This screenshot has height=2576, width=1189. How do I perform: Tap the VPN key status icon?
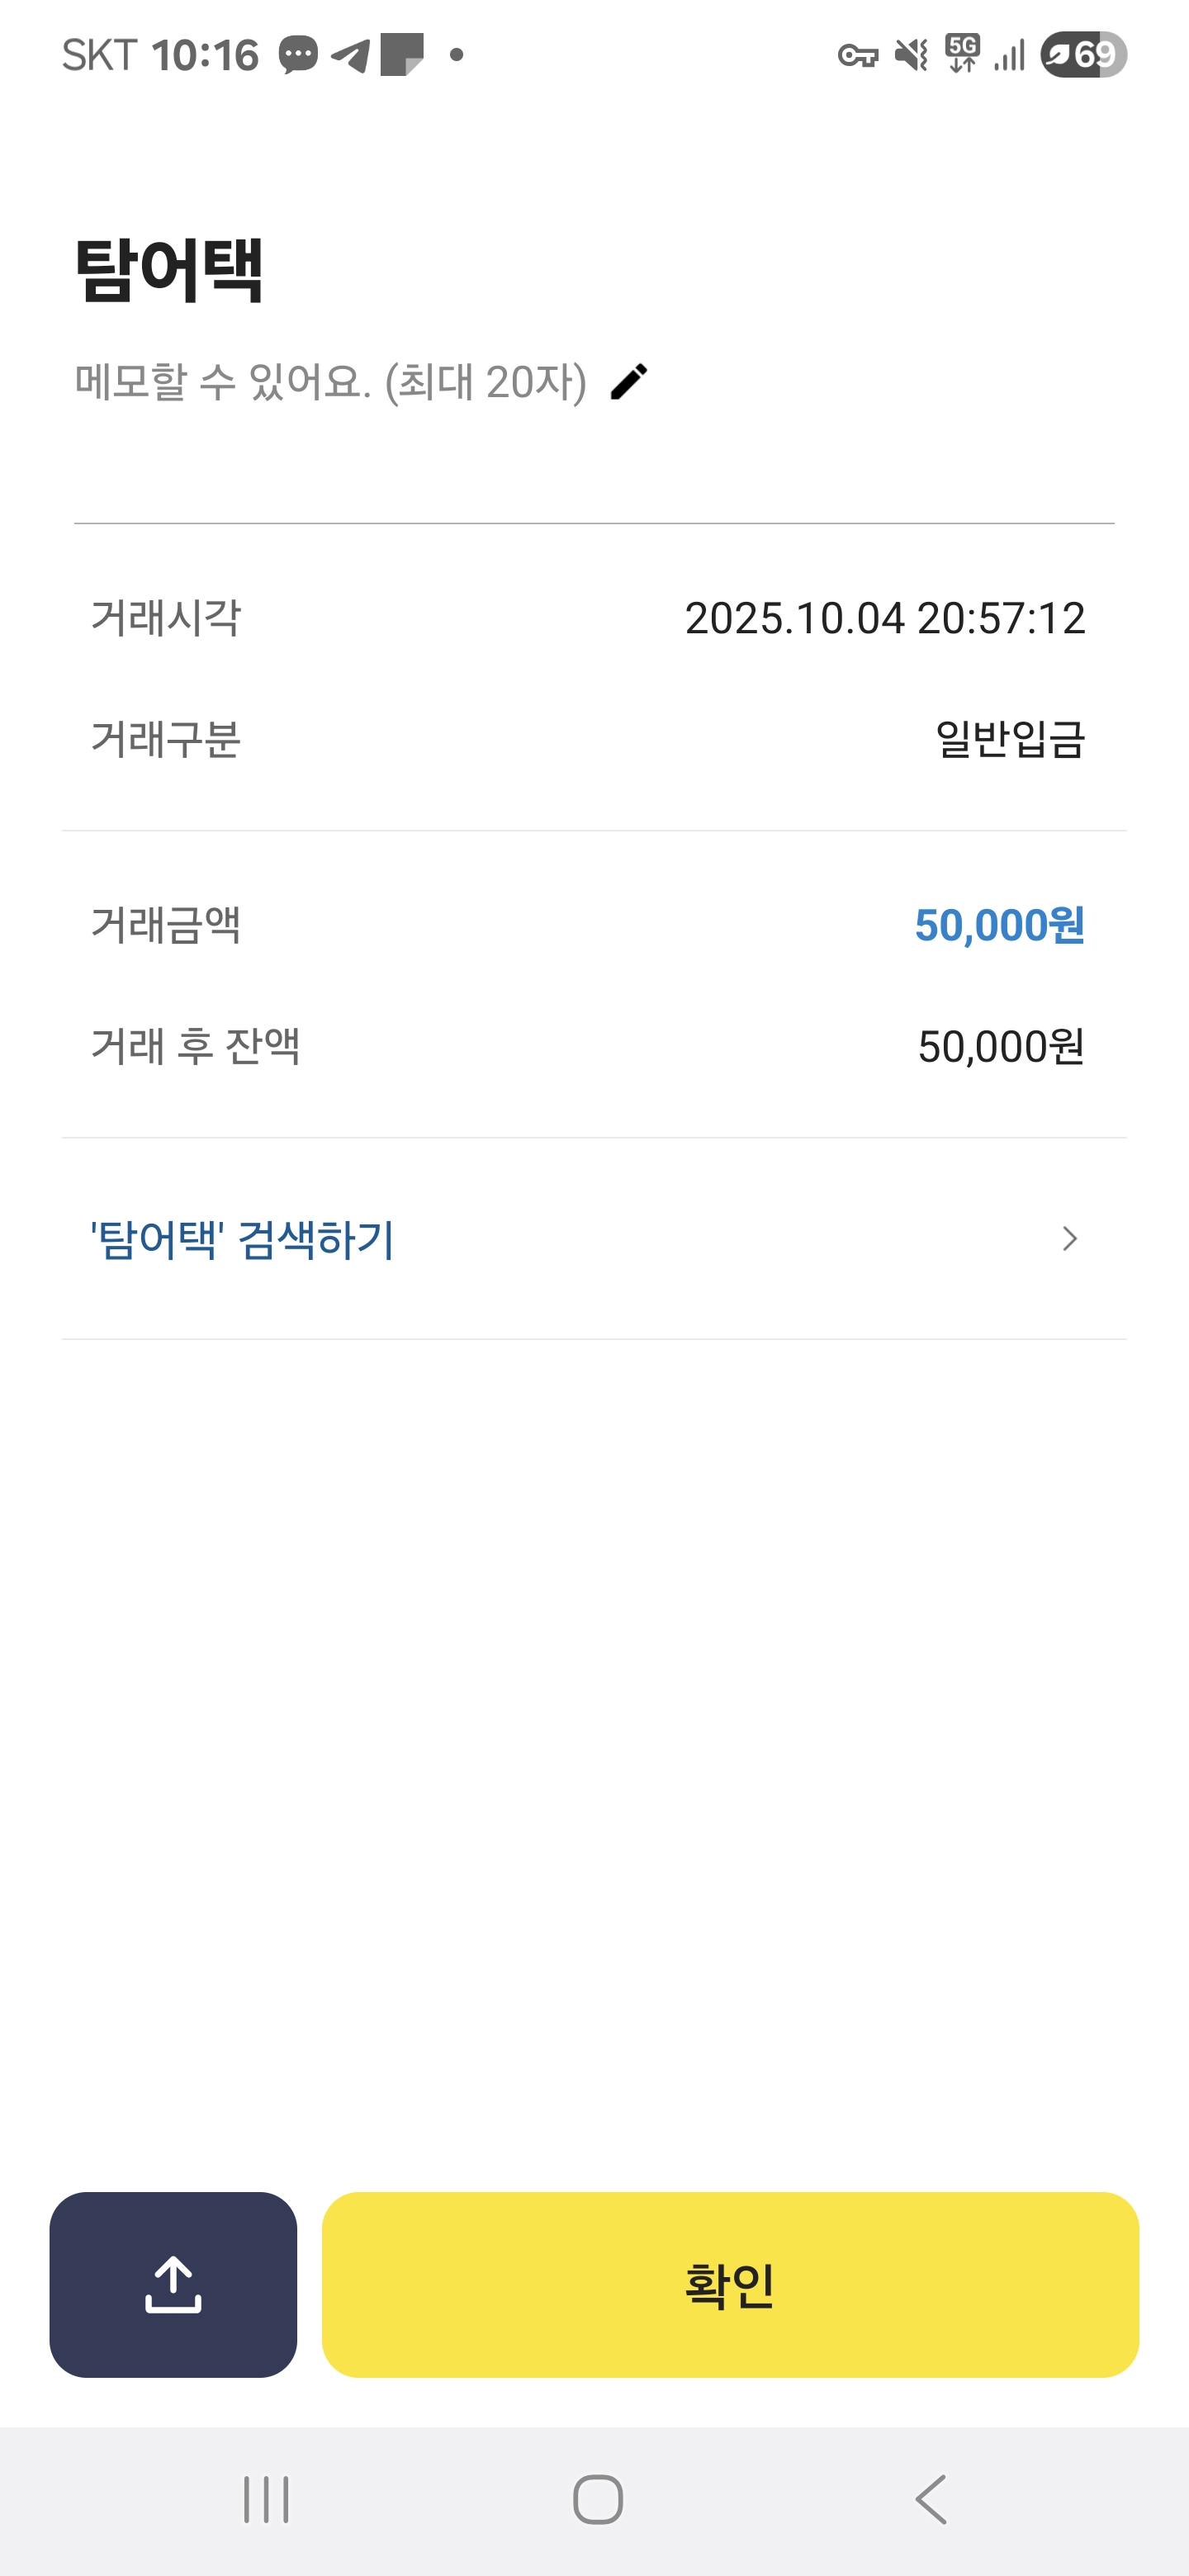pyautogui.click(x=857, y=55)
